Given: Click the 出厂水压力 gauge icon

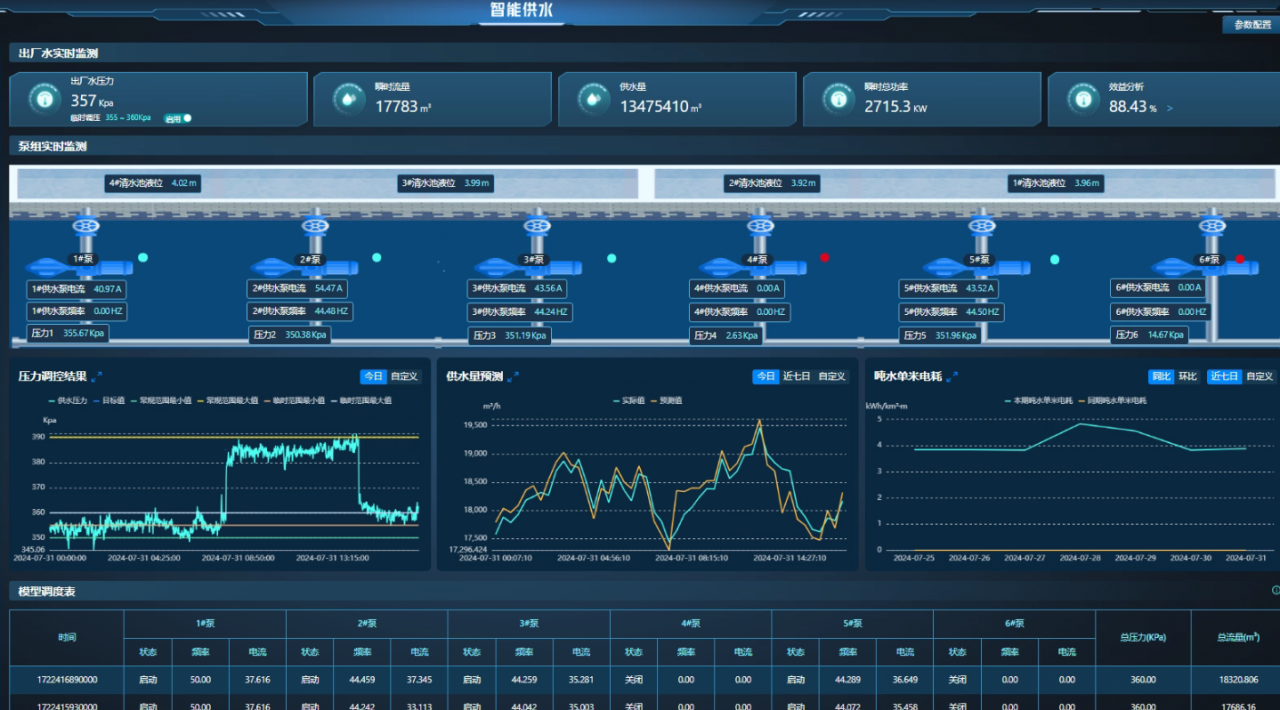Looking at the screenshot, I should pos(44,98).
